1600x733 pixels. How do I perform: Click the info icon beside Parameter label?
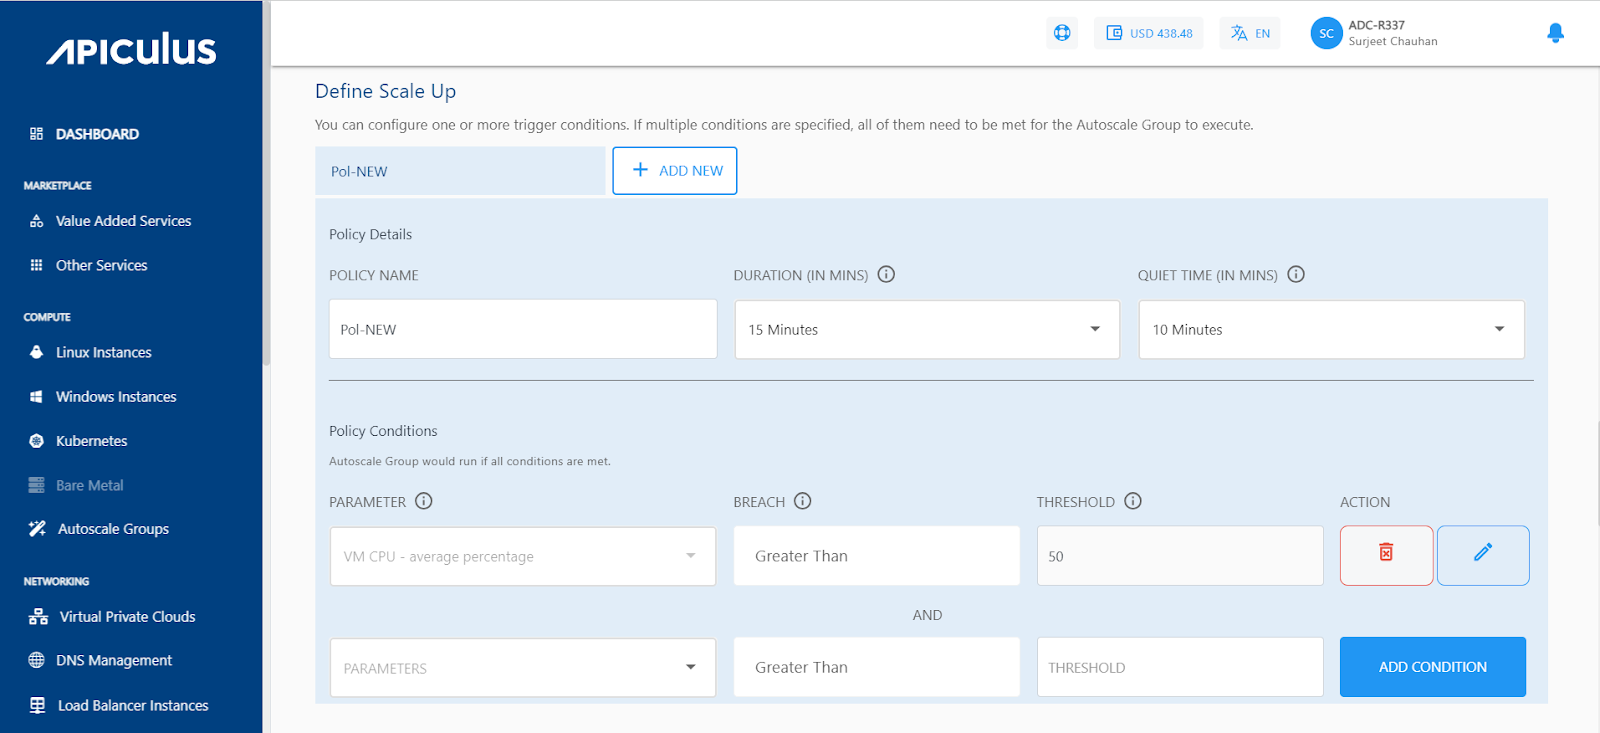(x=424, y=501)
